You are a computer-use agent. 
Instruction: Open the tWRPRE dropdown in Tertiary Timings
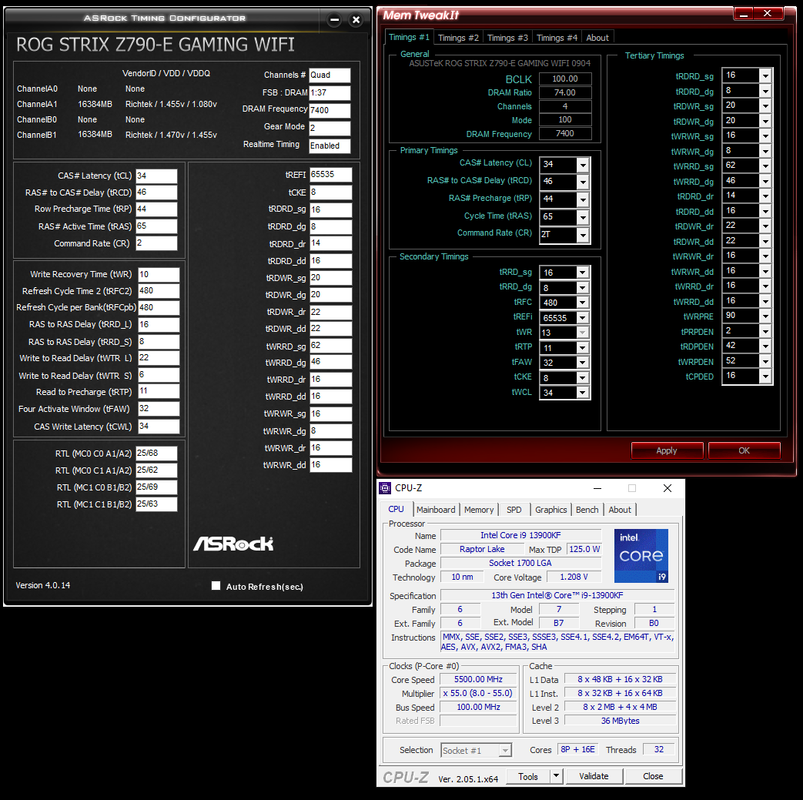click(765, 317)
